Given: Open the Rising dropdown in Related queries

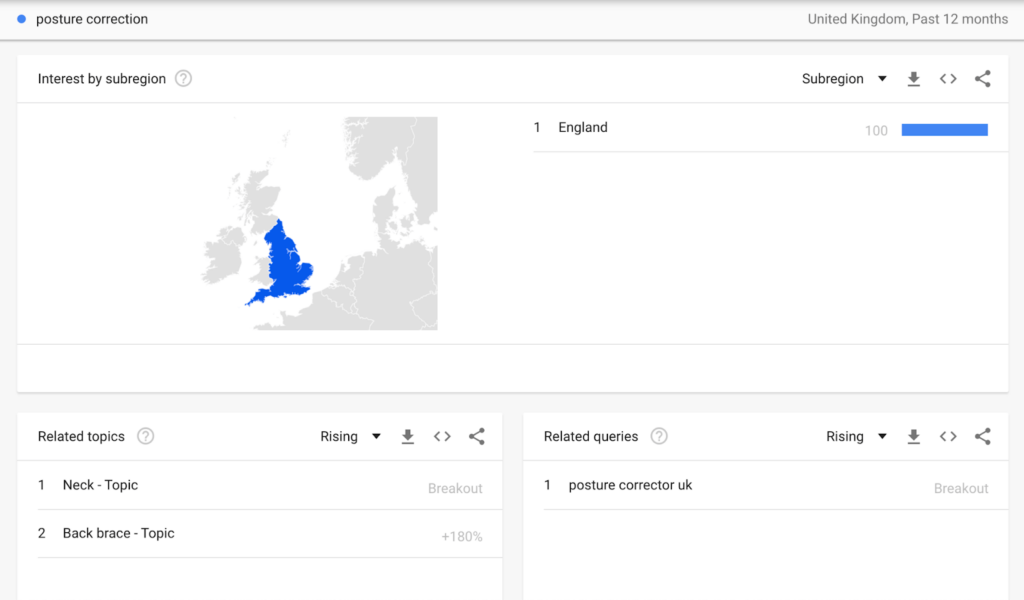Looking at the screenshot, I should [856, 437].
